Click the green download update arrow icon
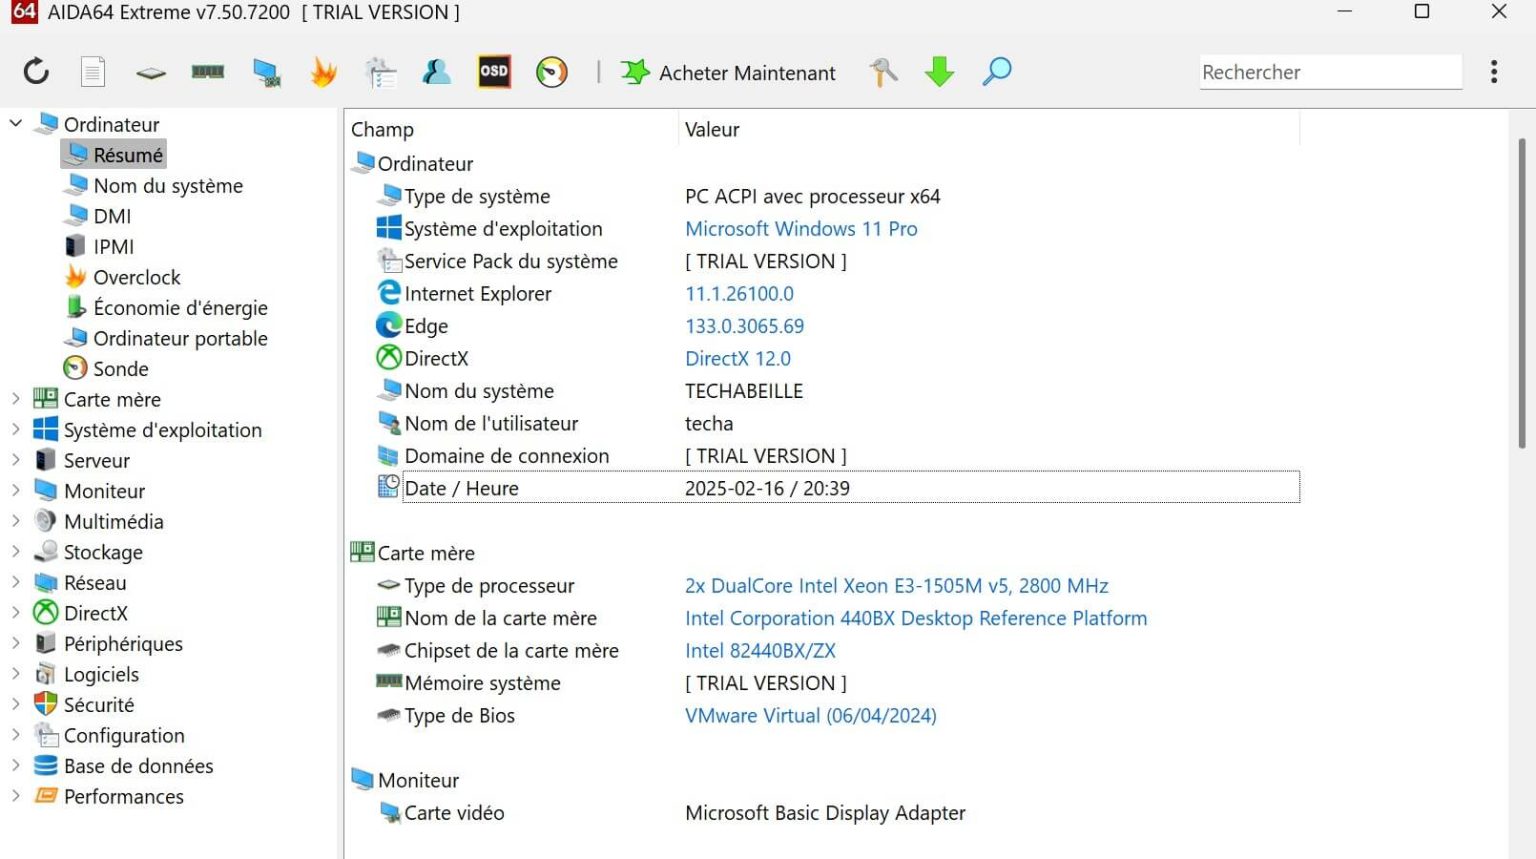The width and height of the screenshot is (1536, 859). click(x=939, y=71)
